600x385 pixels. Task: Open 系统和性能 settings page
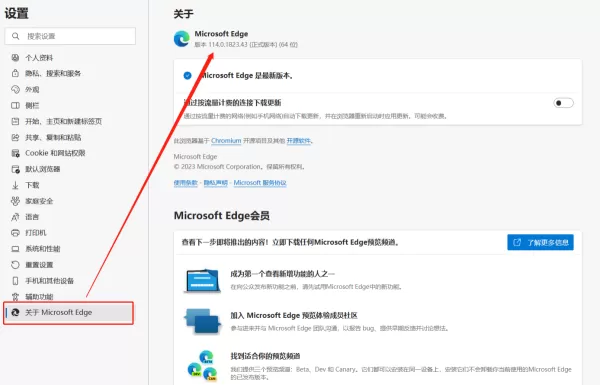click(x=42, y=249)
